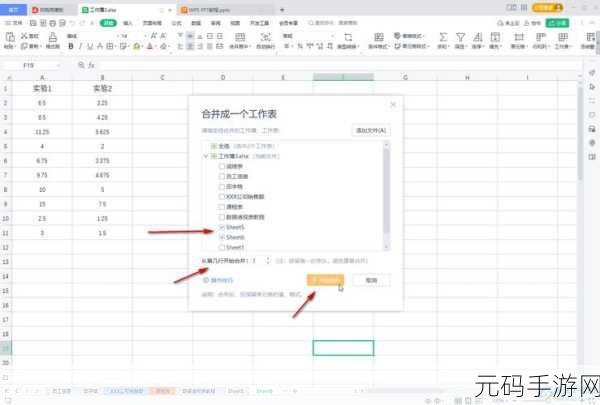The width and height of the screenshot is (600, 405).
Task: Click the Sort (排序) icon
Action: pyautogui.click(x=478, y=37)
